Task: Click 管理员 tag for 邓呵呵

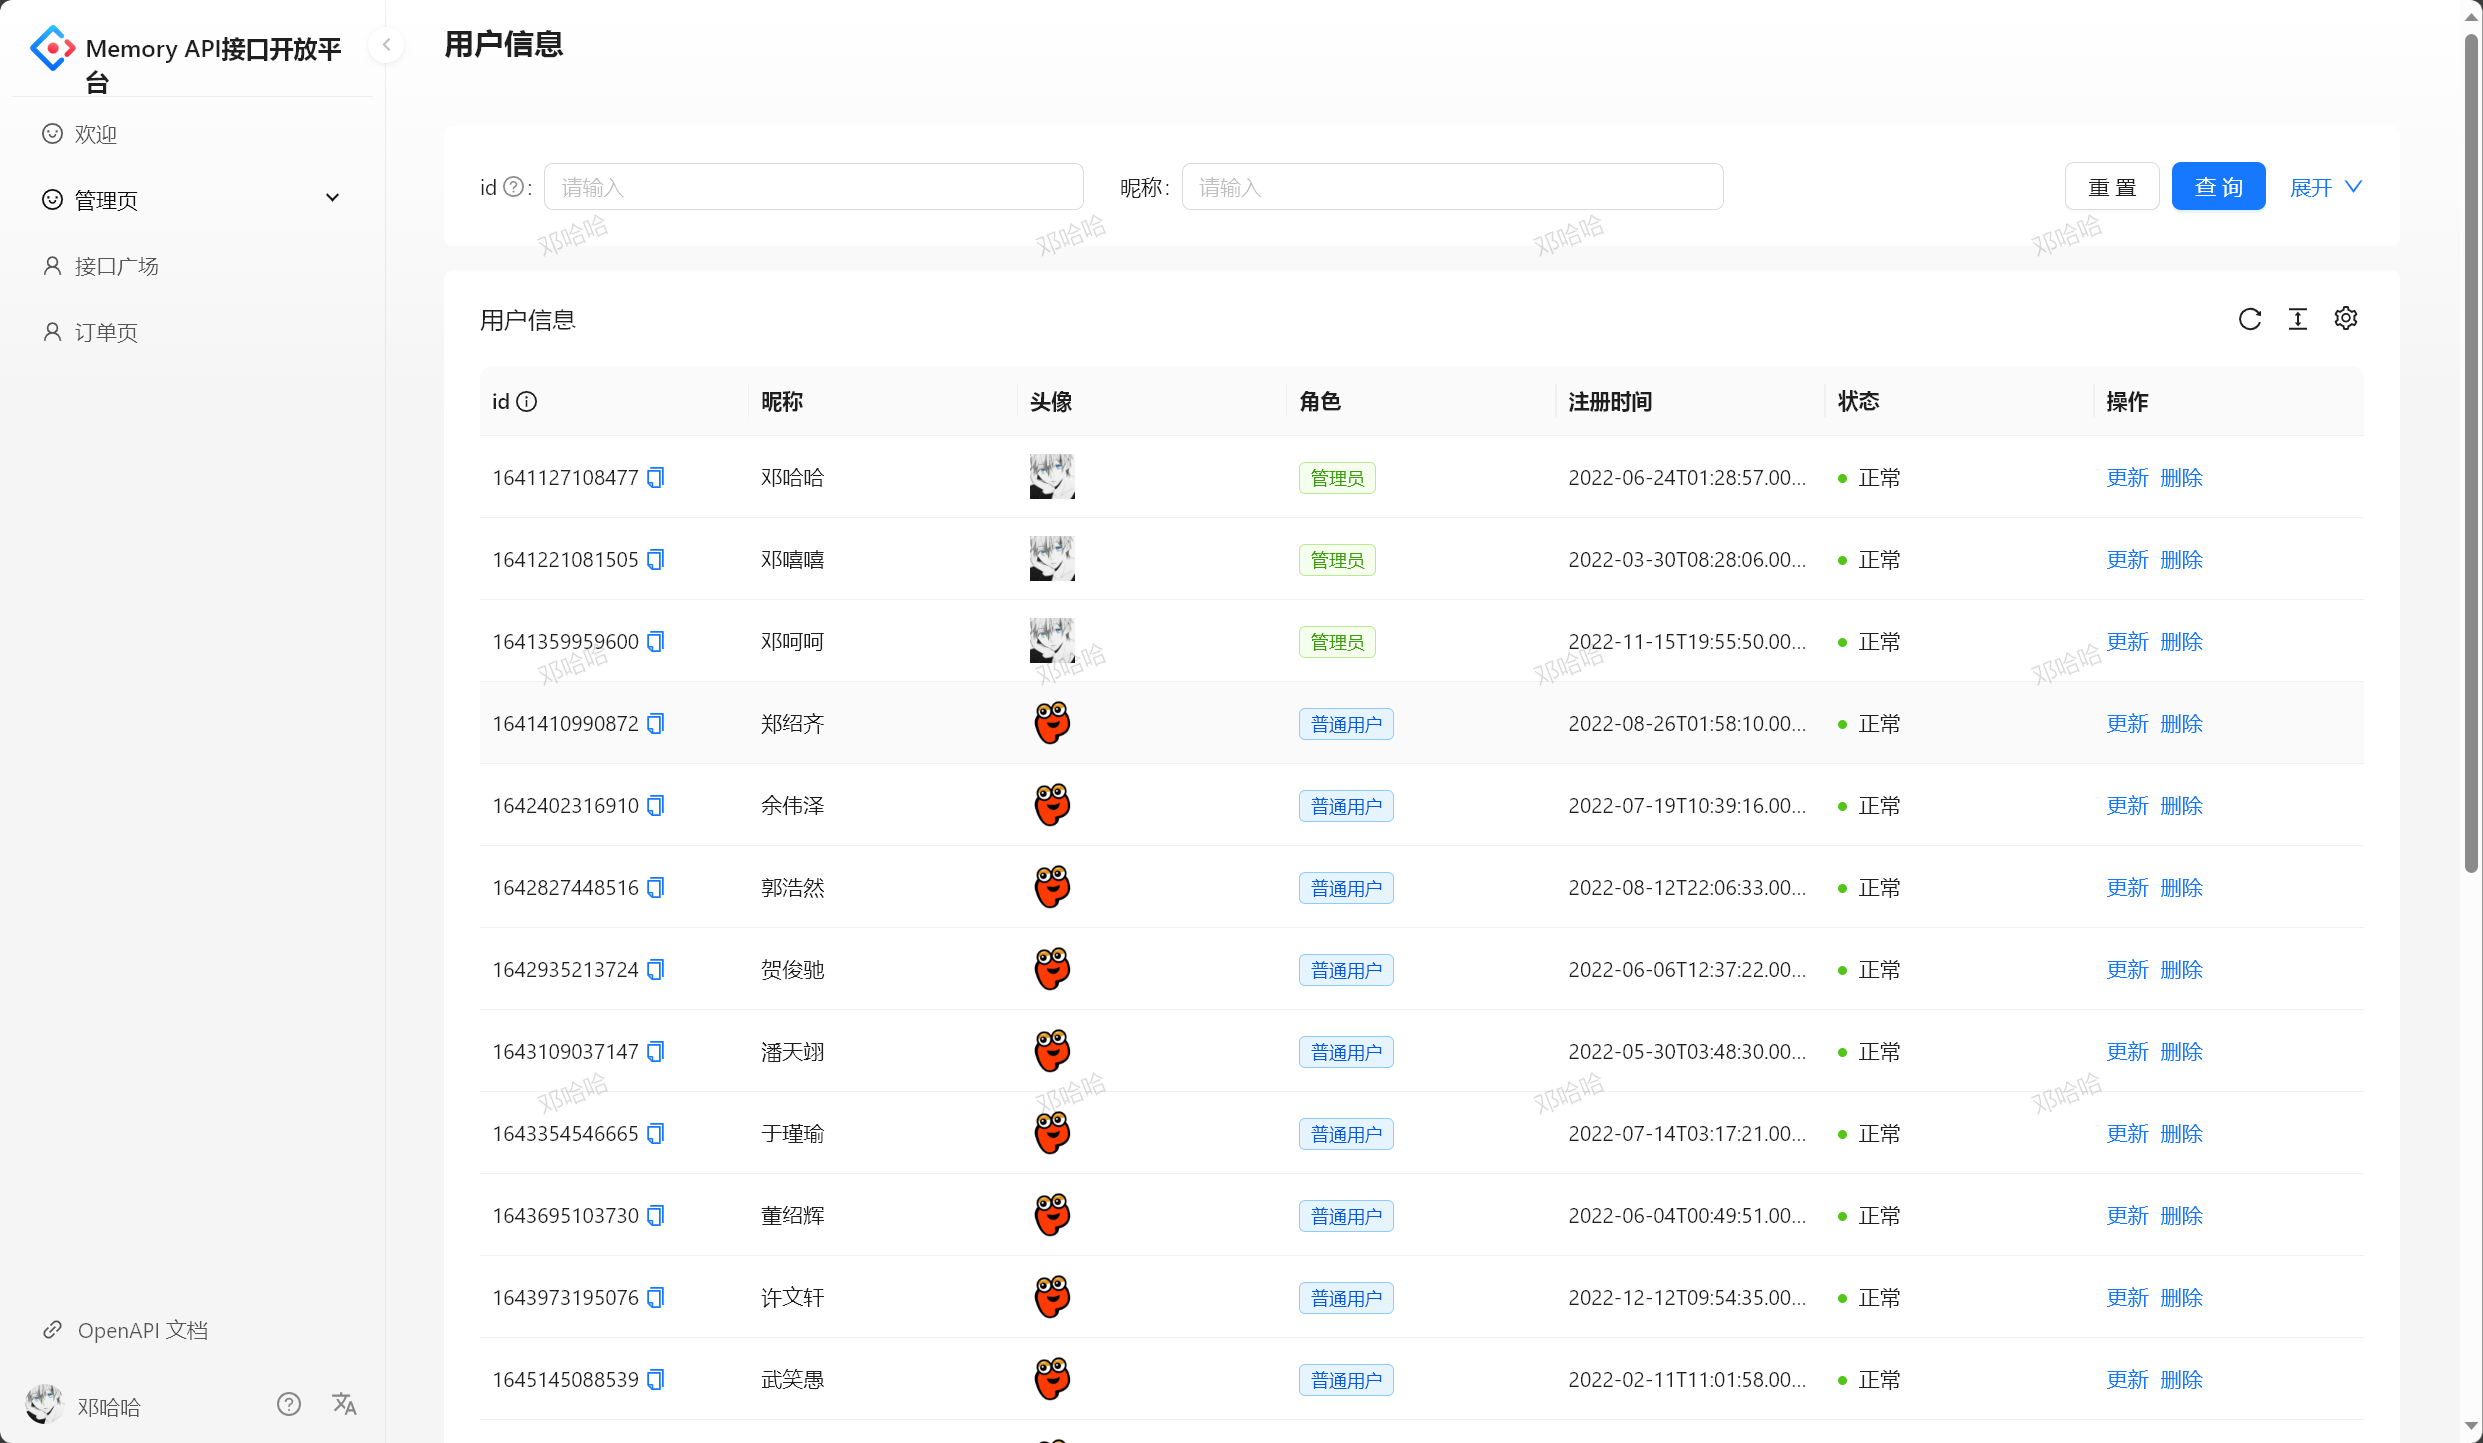Action: 1337,642
